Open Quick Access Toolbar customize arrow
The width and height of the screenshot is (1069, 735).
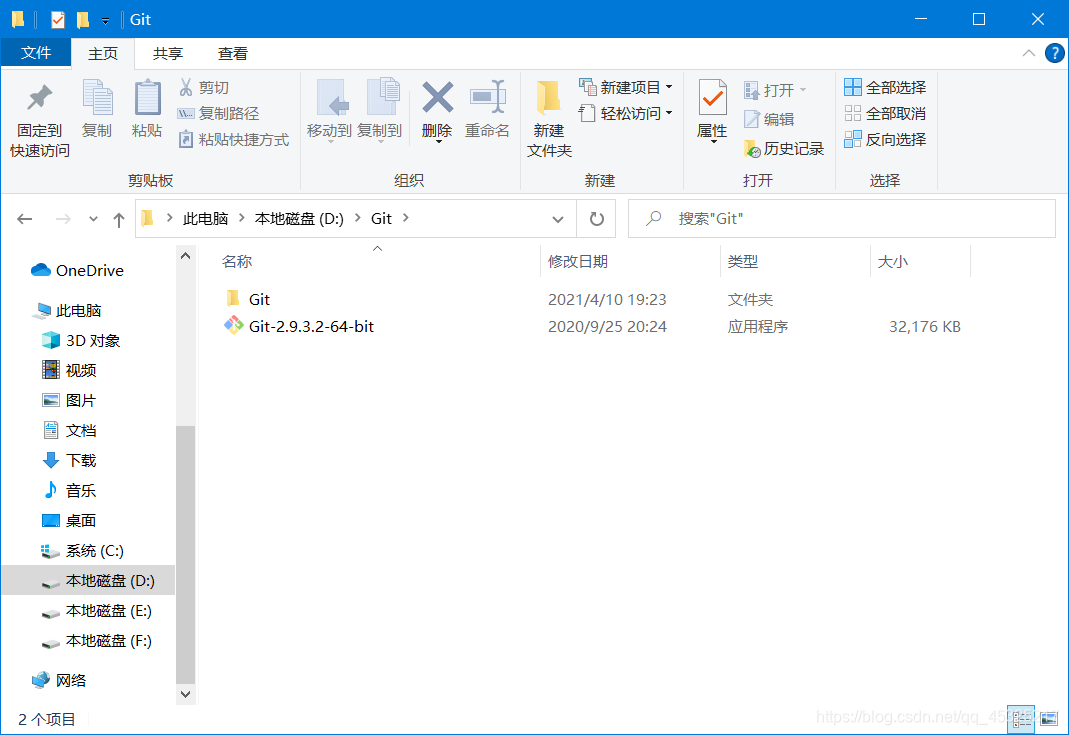[106, 20]
